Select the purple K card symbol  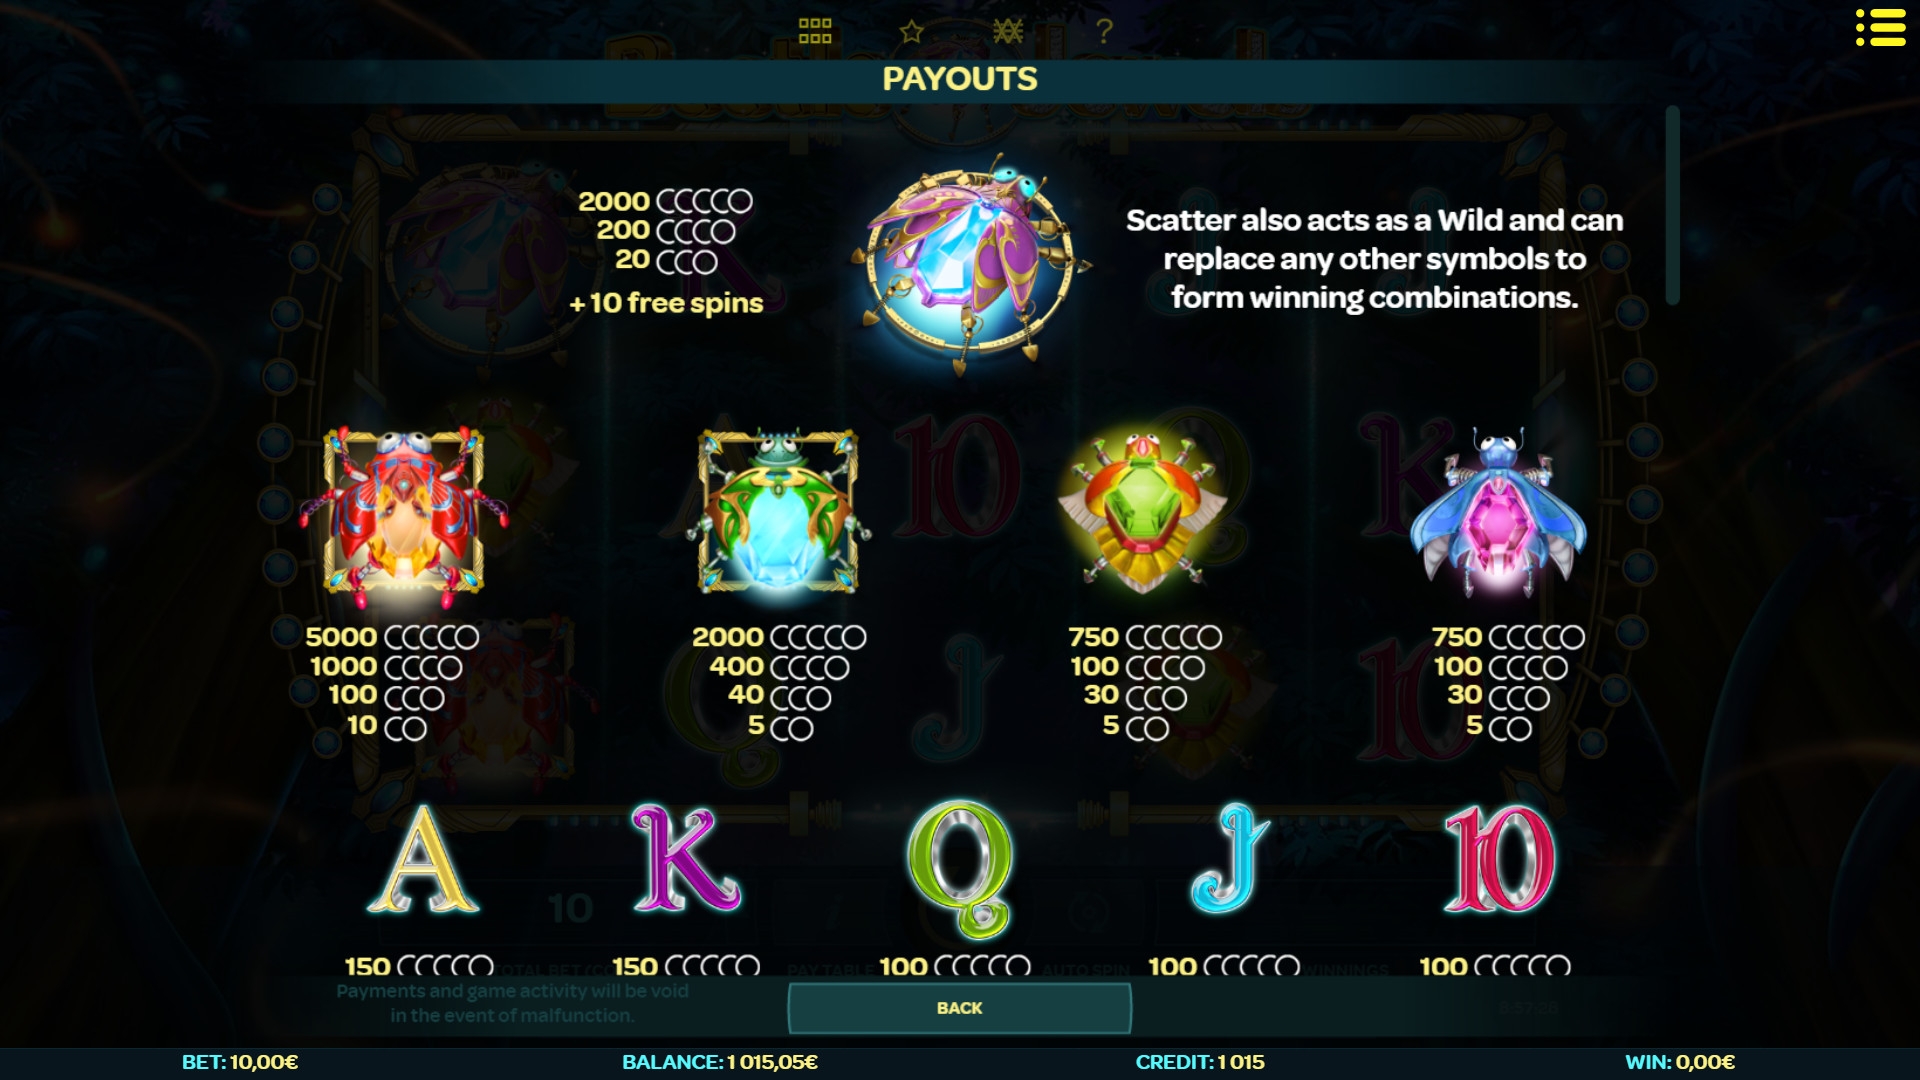686,860
